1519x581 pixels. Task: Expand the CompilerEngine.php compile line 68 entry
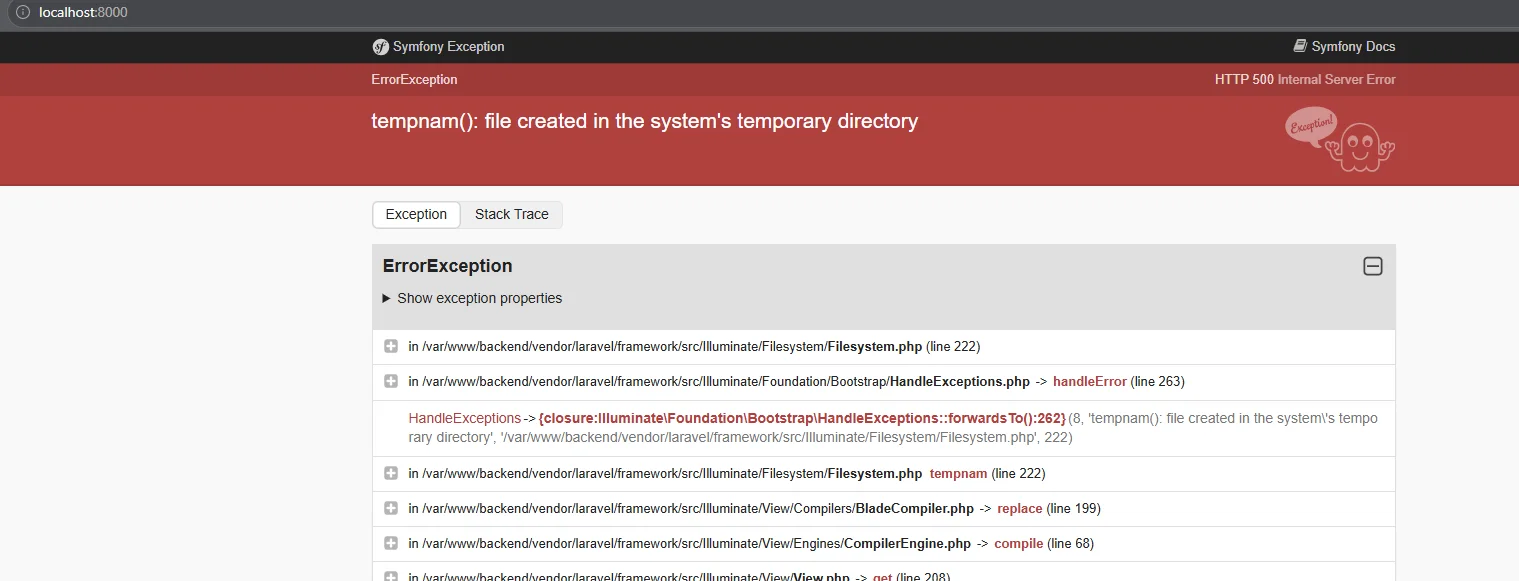pyautogui.click(x=391, y=543)
